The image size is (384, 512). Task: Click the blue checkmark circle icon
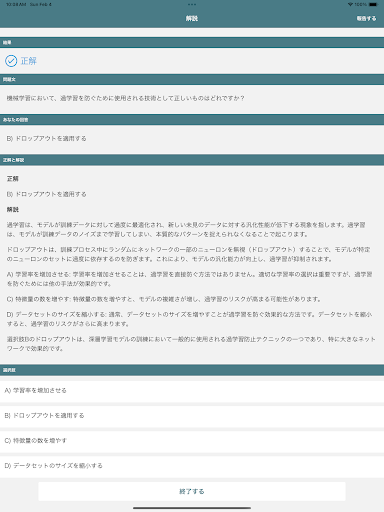(11, 61)
